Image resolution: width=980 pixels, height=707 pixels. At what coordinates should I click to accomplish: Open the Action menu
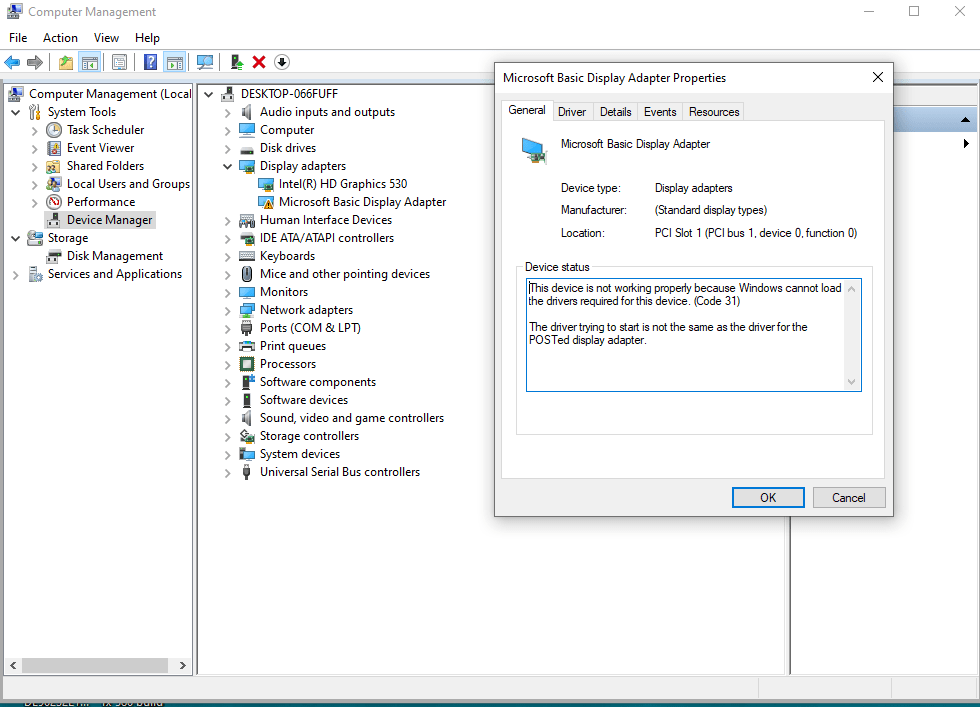coord(60,38)
